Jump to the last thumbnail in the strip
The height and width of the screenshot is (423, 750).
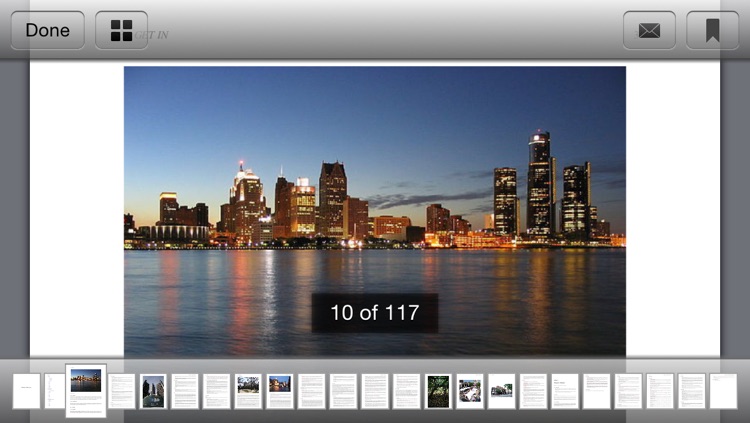pyautogui.click(x=723, y=391)
